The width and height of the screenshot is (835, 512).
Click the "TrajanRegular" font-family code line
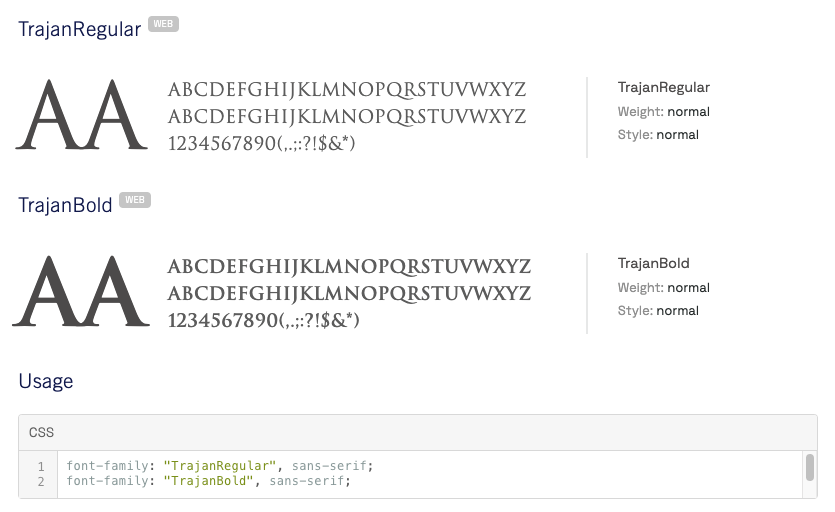point(219,466)
